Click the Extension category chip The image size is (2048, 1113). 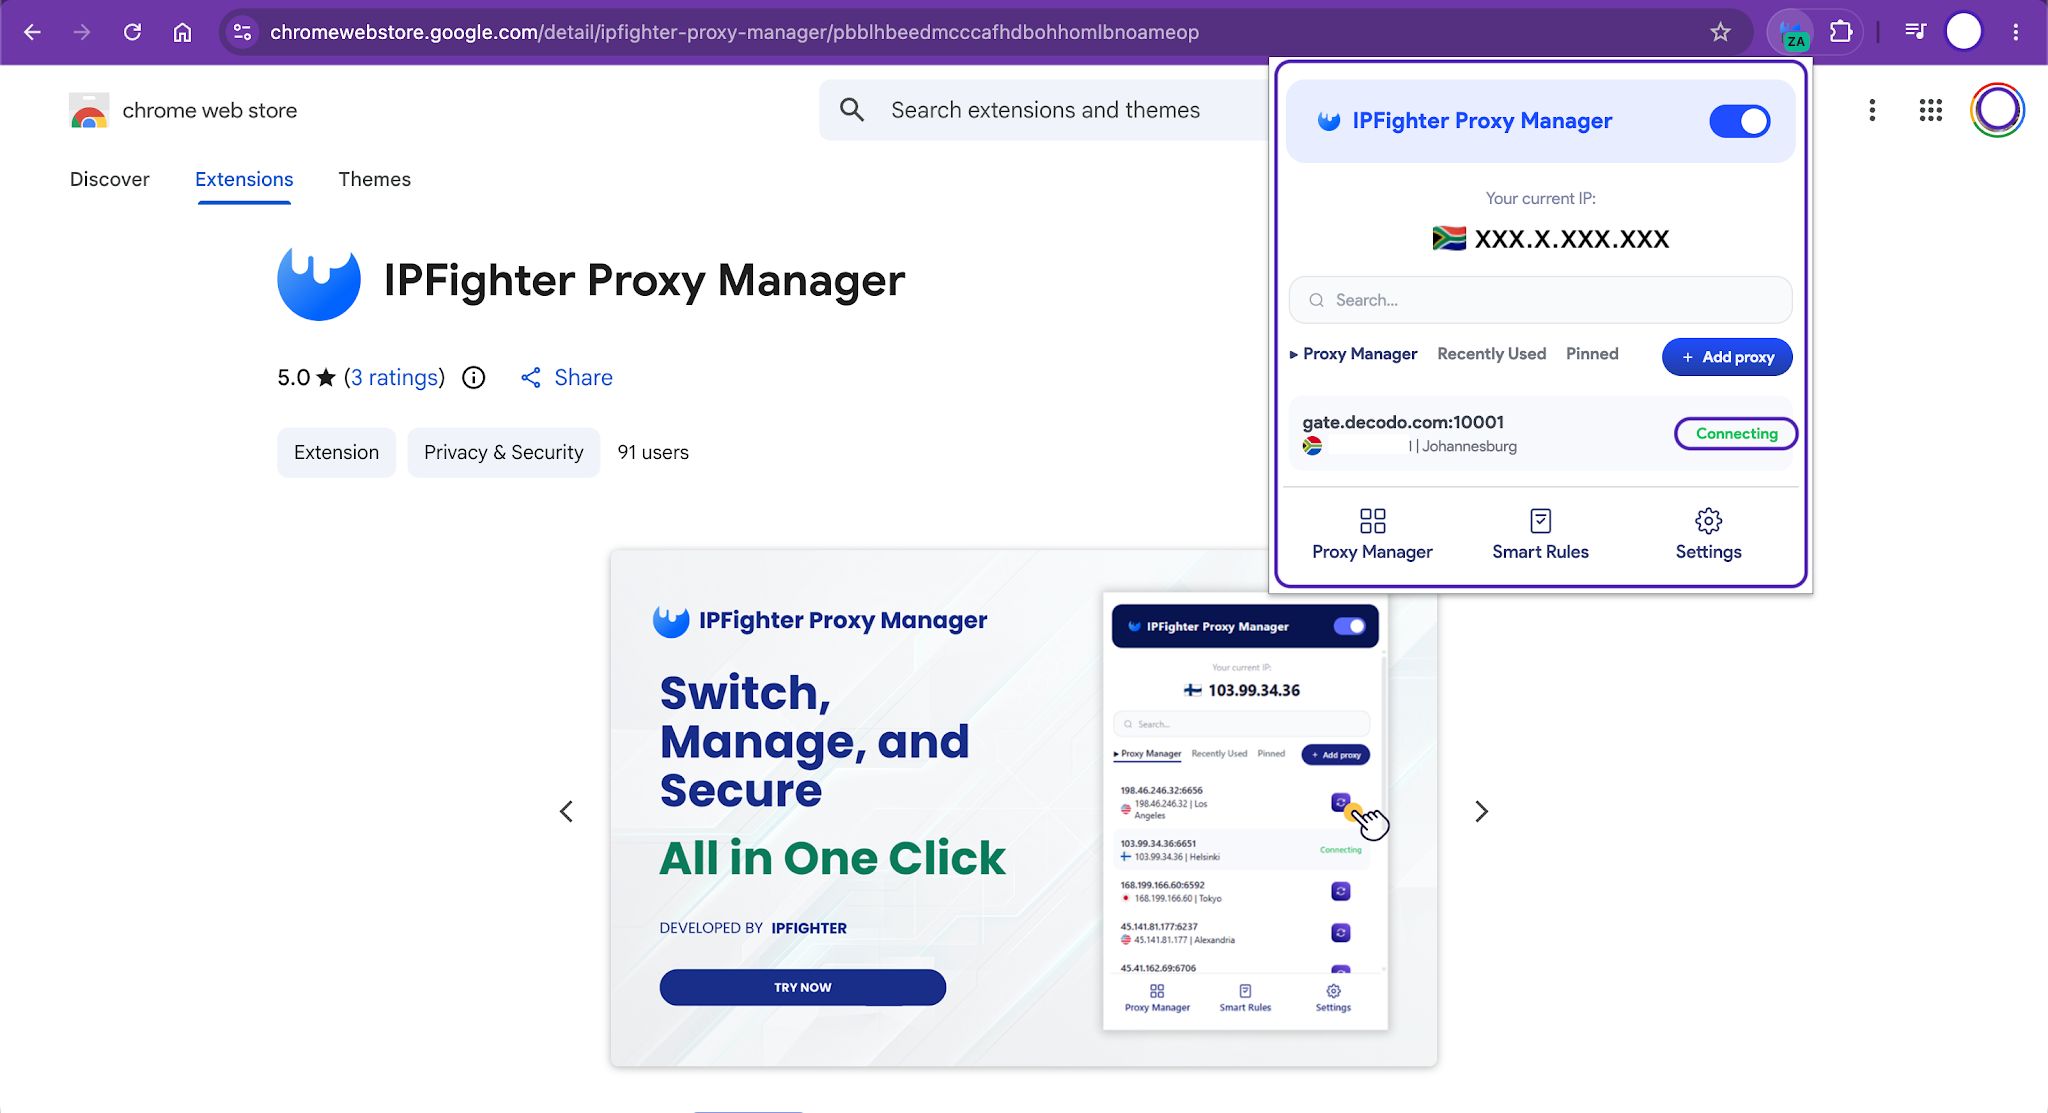(336, 452)
